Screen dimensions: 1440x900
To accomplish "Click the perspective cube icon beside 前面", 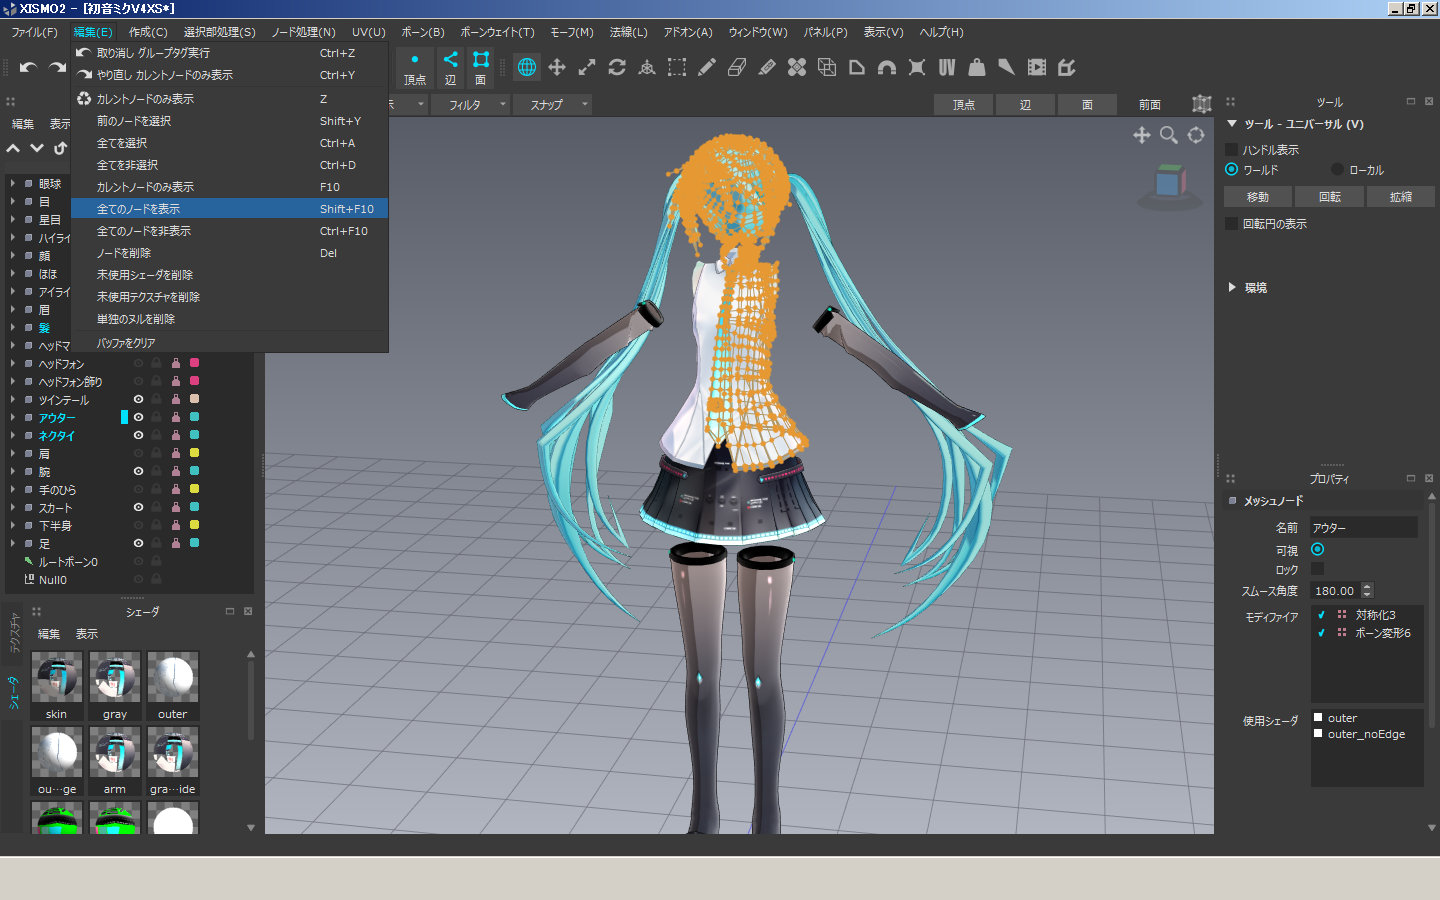I will point(1201,104).
